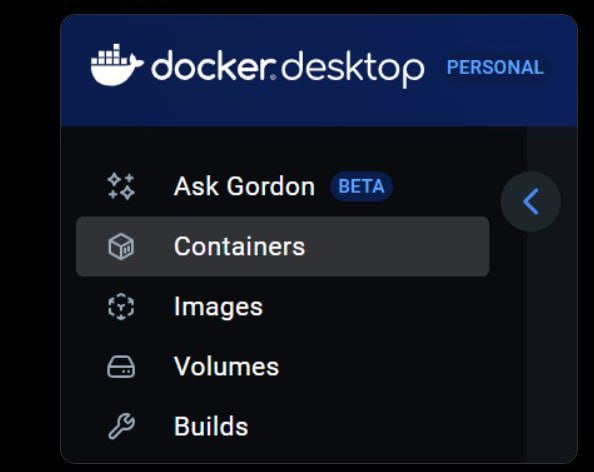Click the blank blue header banner area
Image resolution: width=594 pixels, height=472 pixels.
point(319,107)
